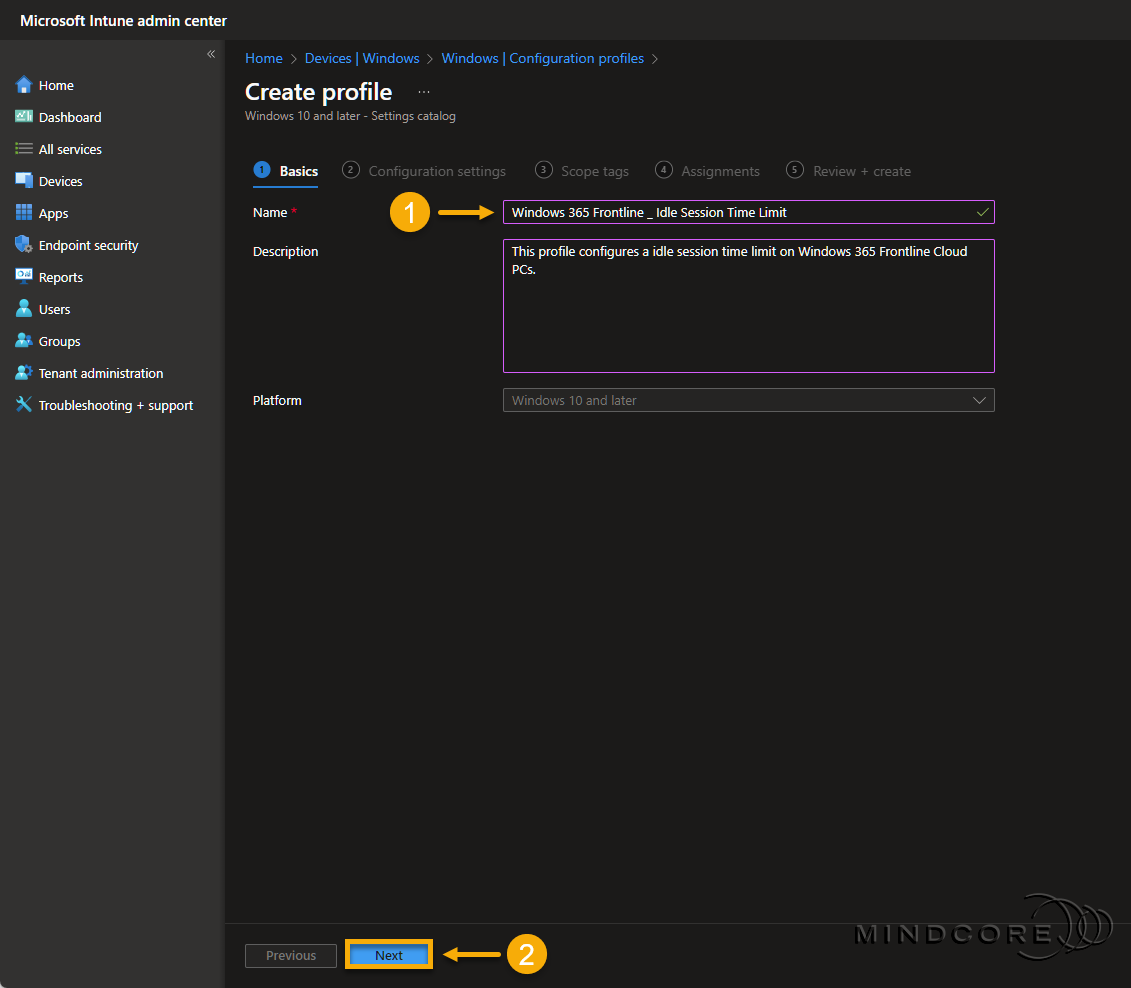Click the Microsoft Intune admin center title
Image resolution: width=1131 pixels, height=988 pixels.
123,21
